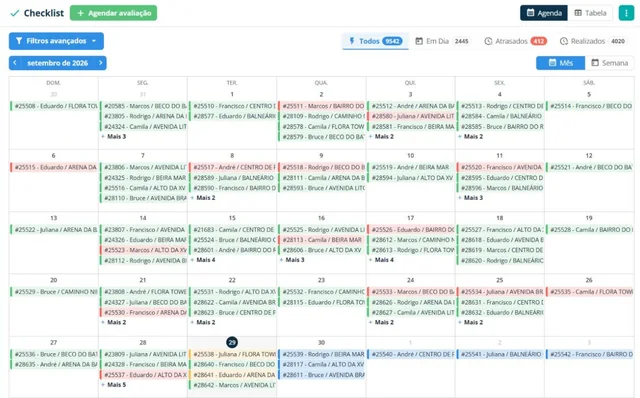Open event #28115 - Eduardo / FLORA TOWER

pyautogui.click(x=321, y=302)
